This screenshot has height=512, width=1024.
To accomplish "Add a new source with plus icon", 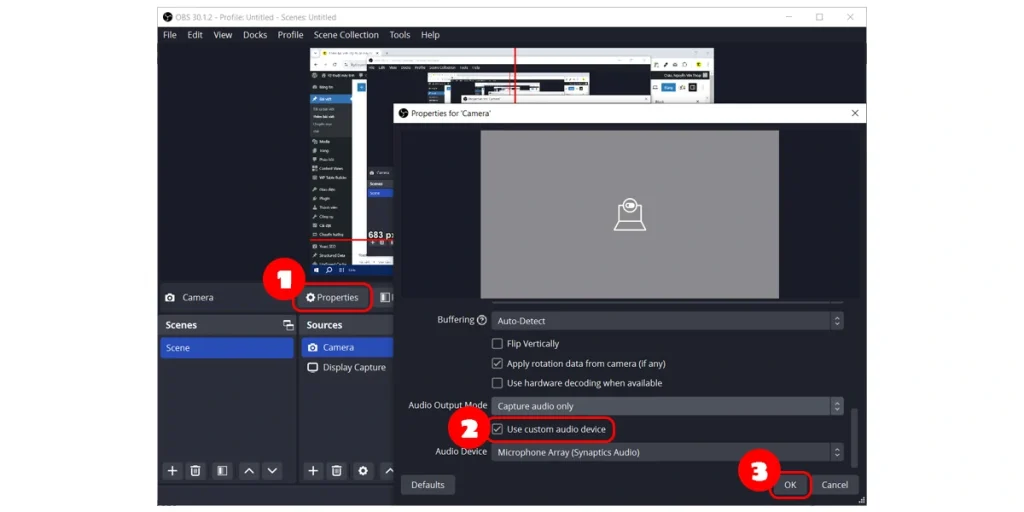I will 313,471.
